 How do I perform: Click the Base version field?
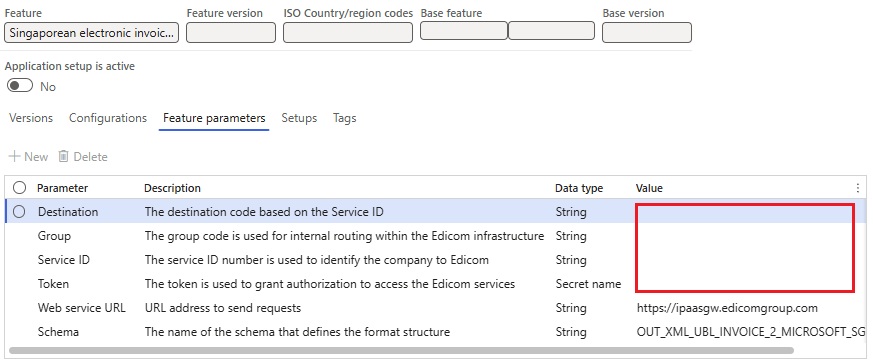(647, 33)
